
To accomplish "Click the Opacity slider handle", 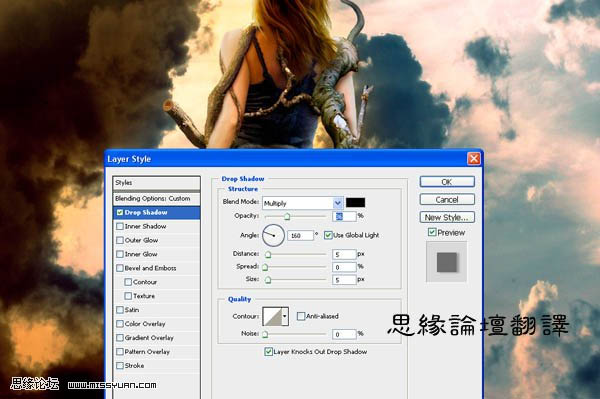I will [287, 217].
